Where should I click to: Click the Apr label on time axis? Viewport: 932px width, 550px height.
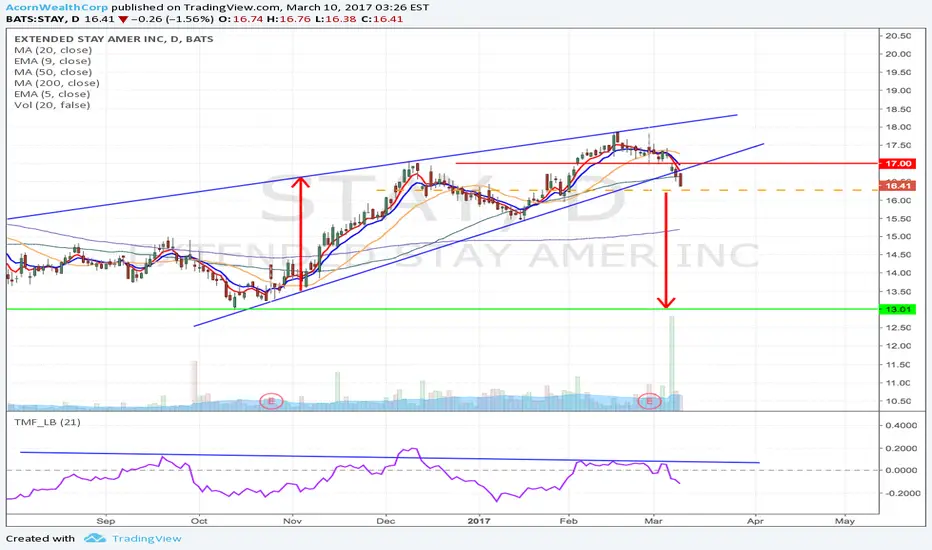(755, 521)
